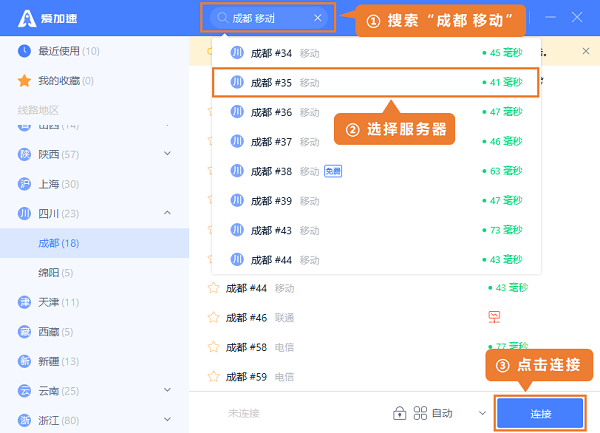Open the 自动 mode dropdown

pyautogui.click(x=482, y=413)
